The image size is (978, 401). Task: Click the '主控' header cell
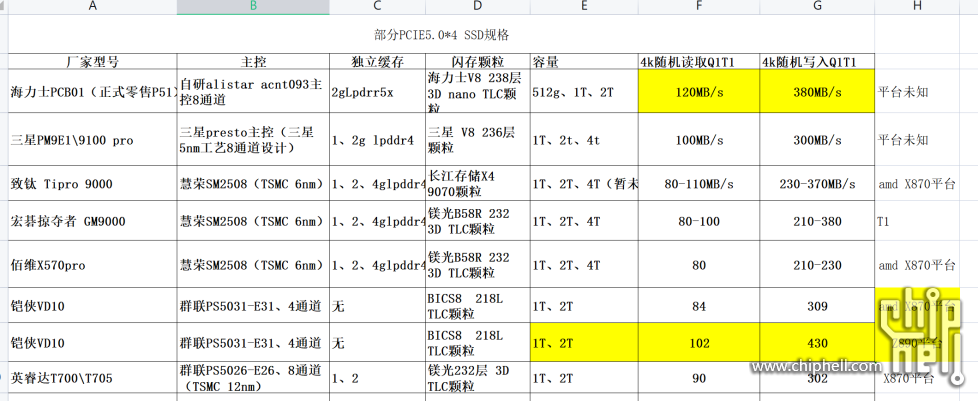tap(253, 62)
